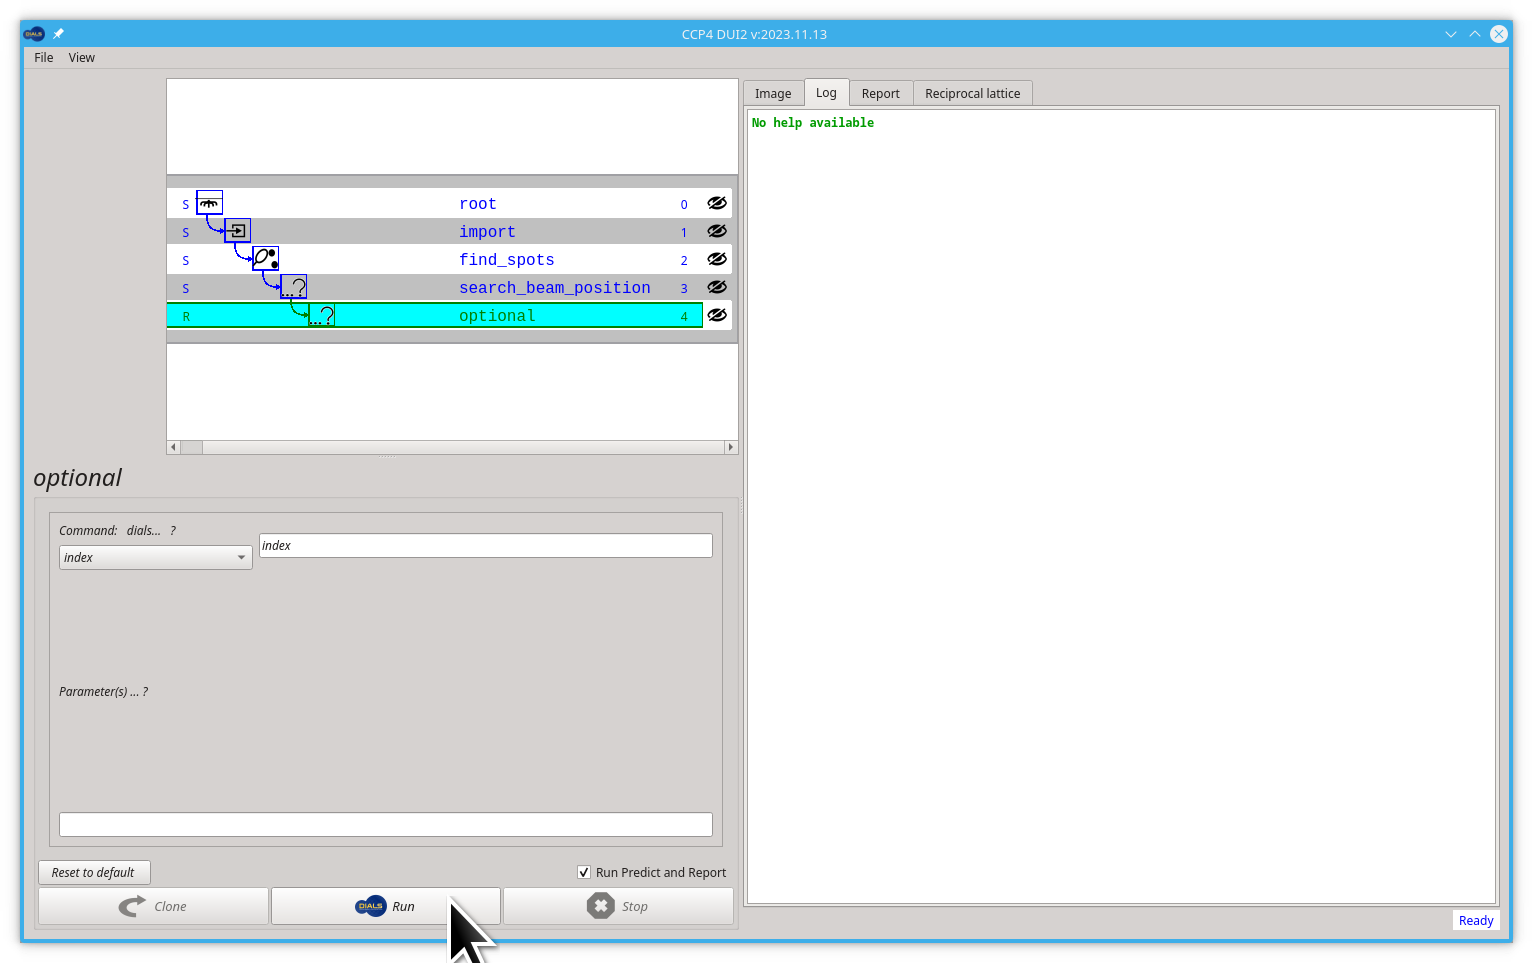Click Reset to default button
This screenshot has width=1533, height=963.
click(94, 872)
